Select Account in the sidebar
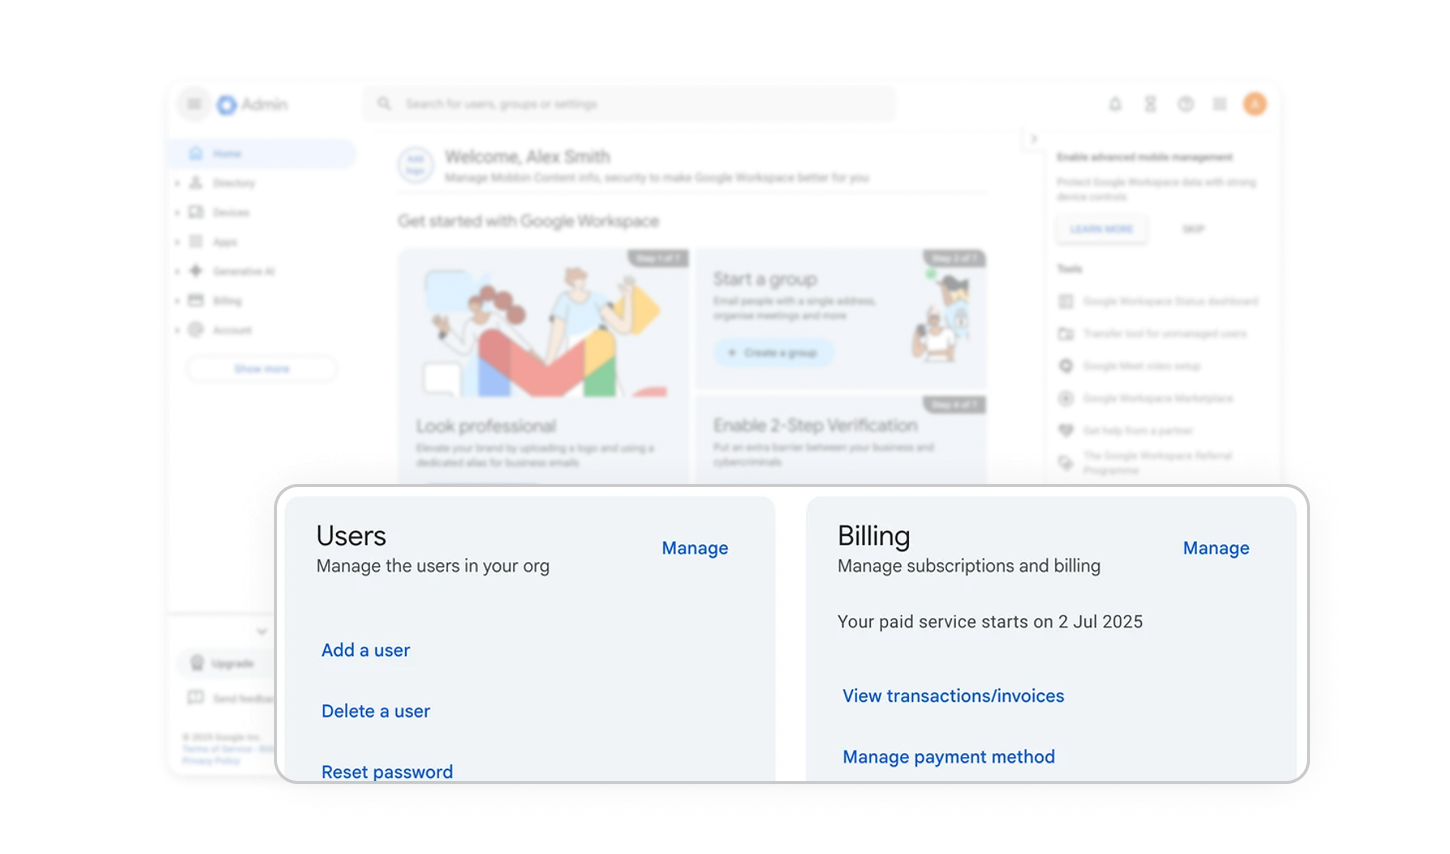Screen dimensions: 1450x854 click(x=232, y=329)
